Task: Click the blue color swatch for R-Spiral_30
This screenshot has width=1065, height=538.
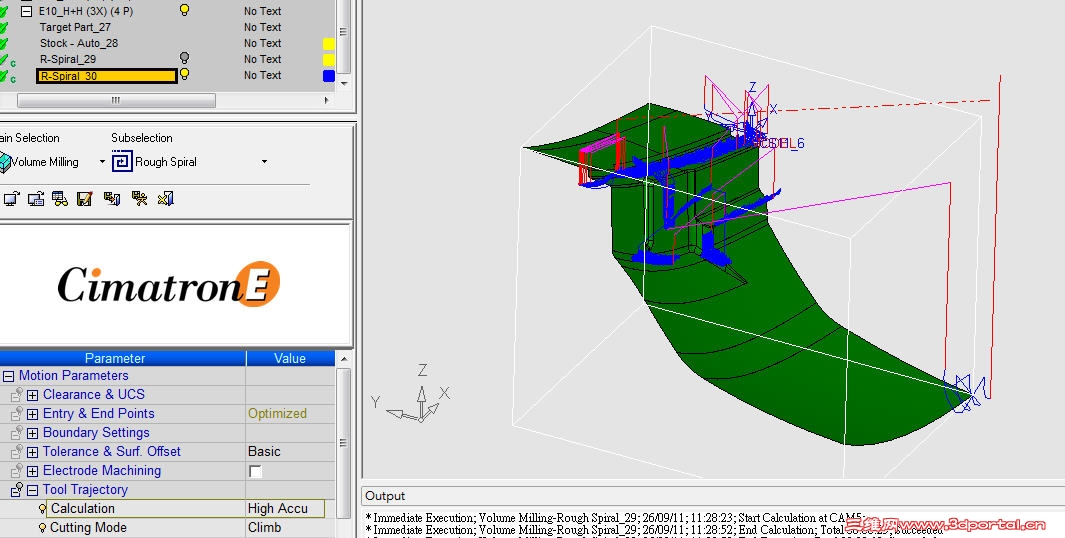Action: [x=329, y=76]
